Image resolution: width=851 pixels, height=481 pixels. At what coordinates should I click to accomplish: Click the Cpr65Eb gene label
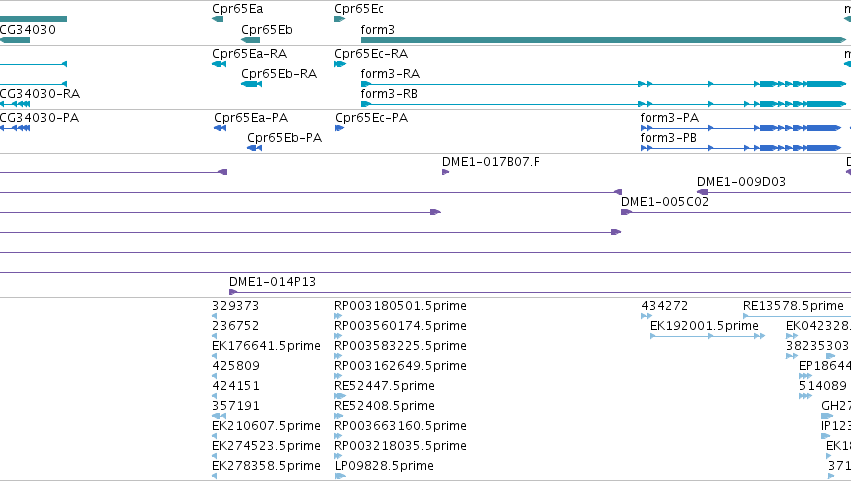click(266, 30)
